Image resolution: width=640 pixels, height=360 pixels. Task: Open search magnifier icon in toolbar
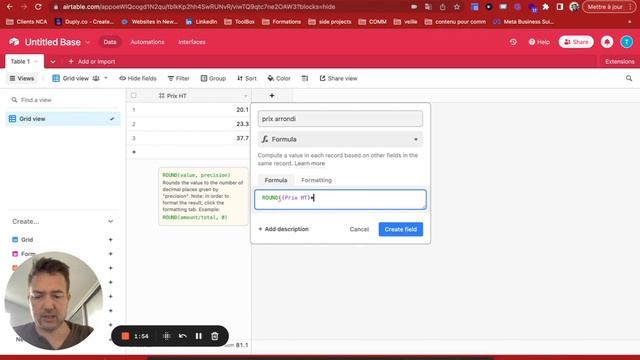(x=629, y=78)
